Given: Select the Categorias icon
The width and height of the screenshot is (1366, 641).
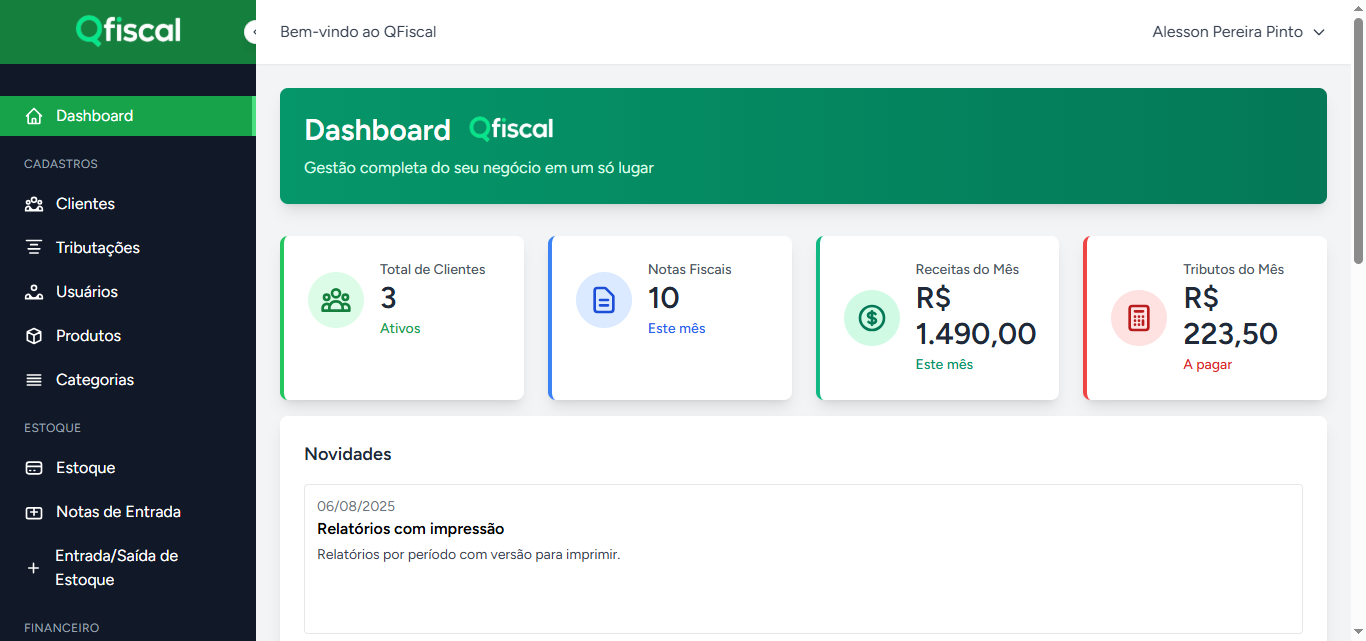Looking at the screenshot, I should point(33,379).
